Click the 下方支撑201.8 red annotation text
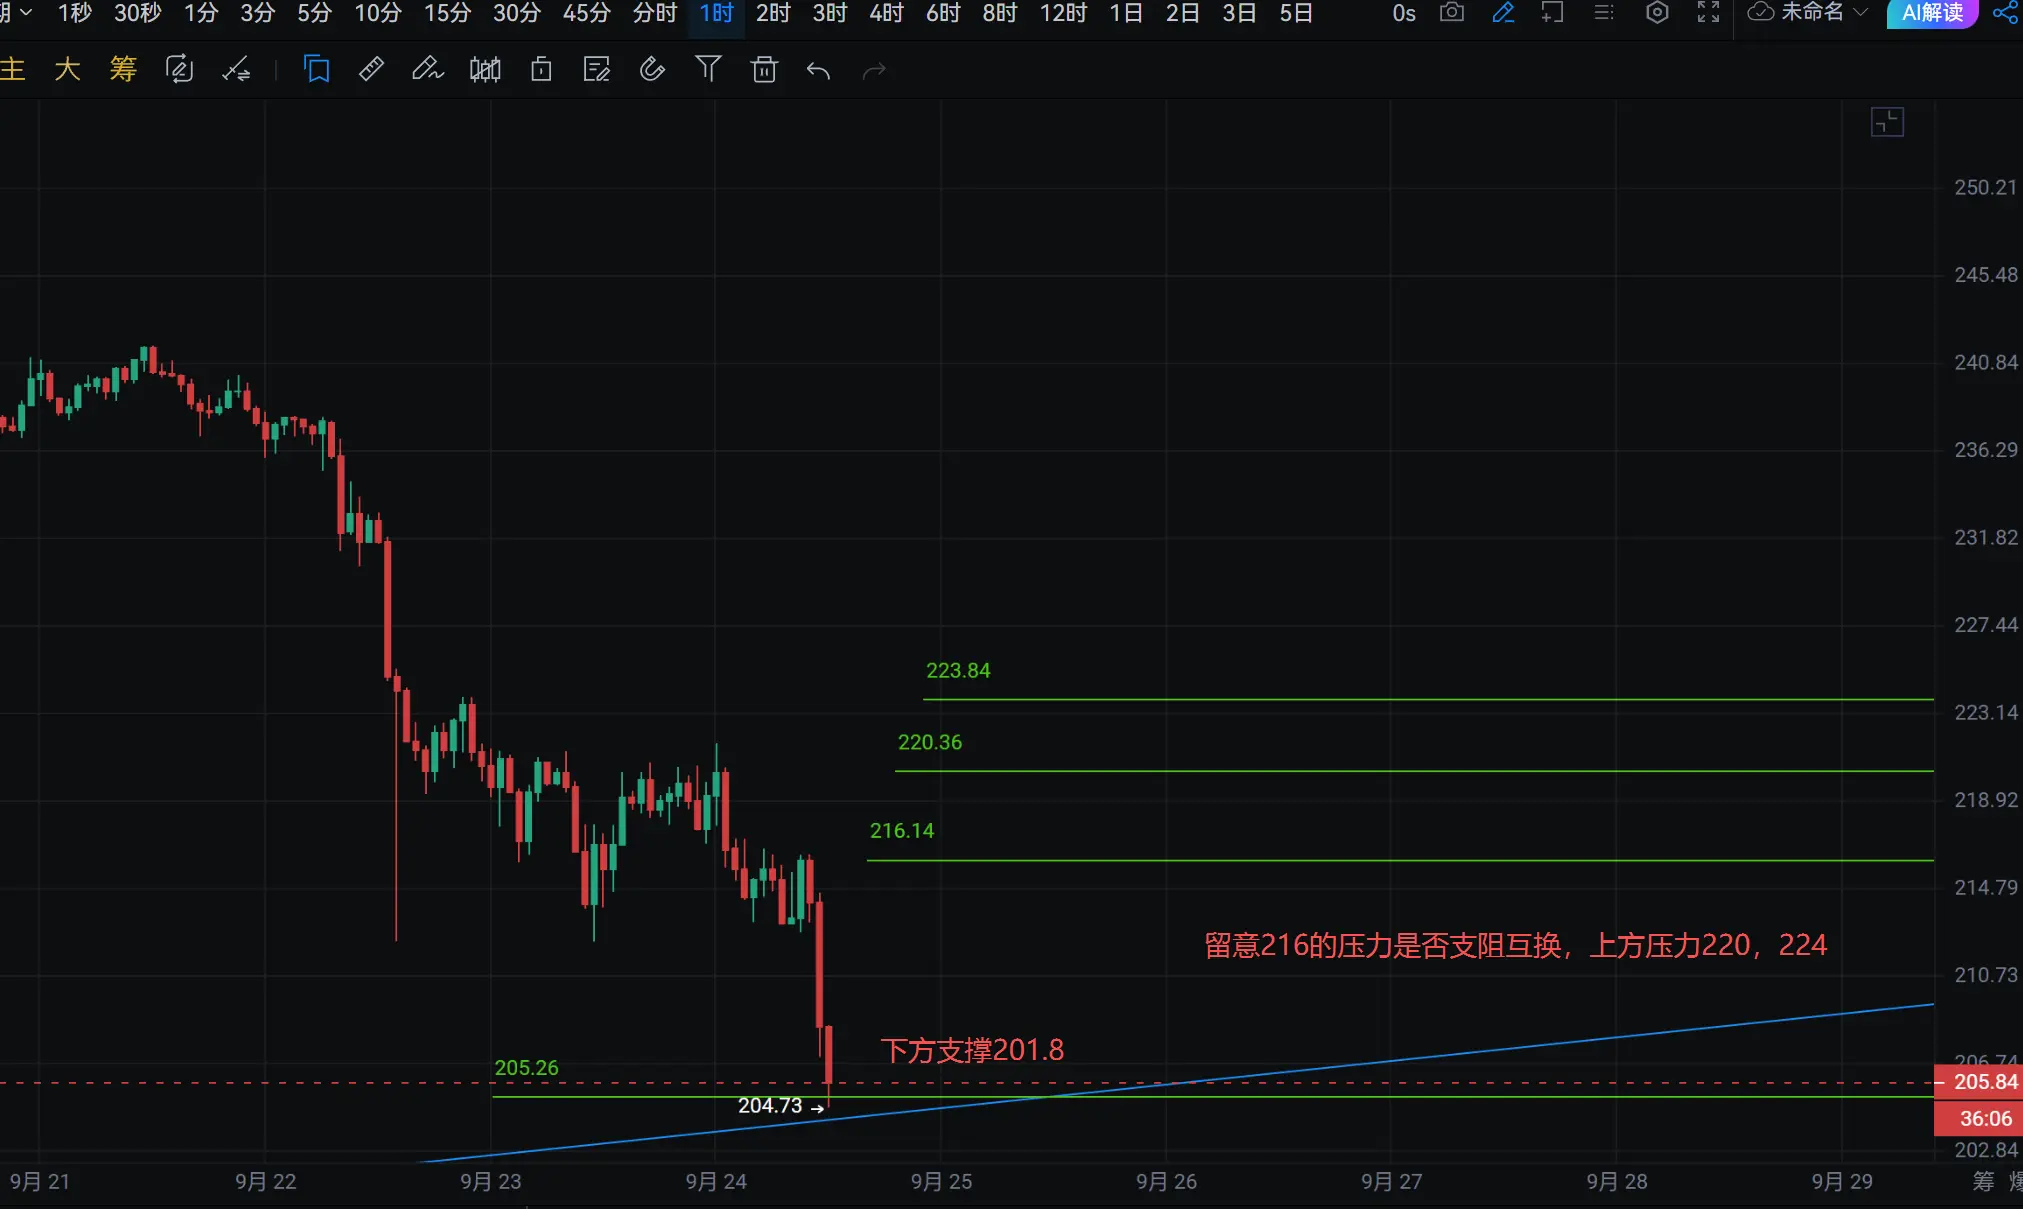Viewport: 2023px width, 1209px height. (x=972, y=1050)
